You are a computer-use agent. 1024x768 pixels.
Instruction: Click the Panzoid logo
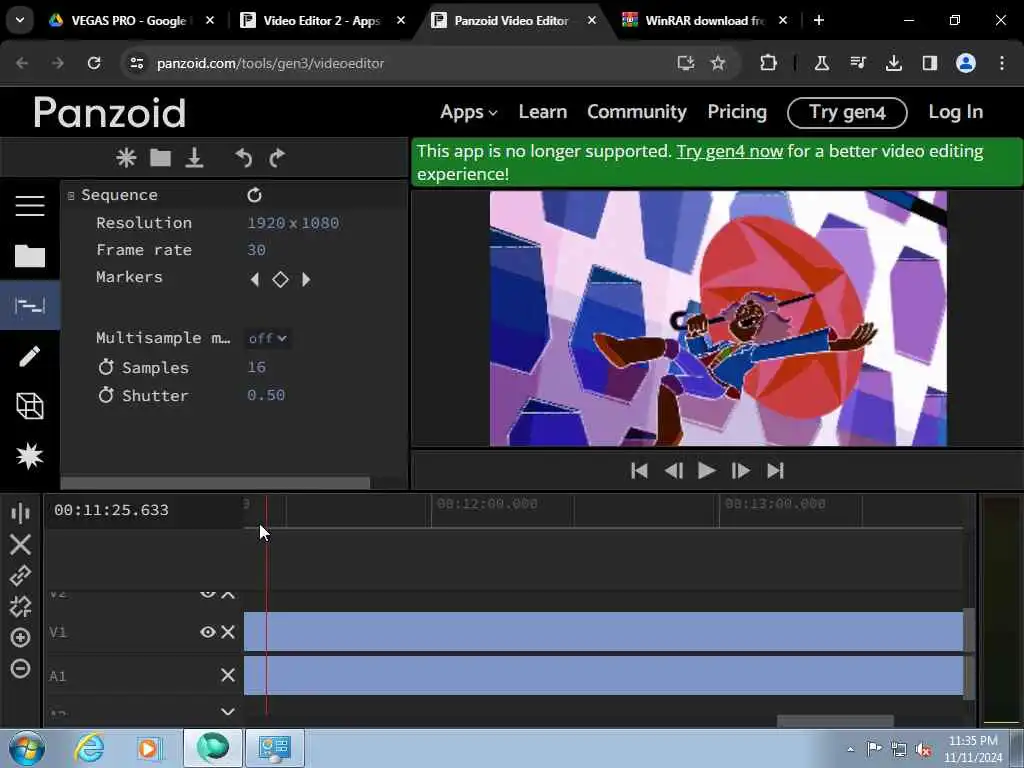point(110,112)
